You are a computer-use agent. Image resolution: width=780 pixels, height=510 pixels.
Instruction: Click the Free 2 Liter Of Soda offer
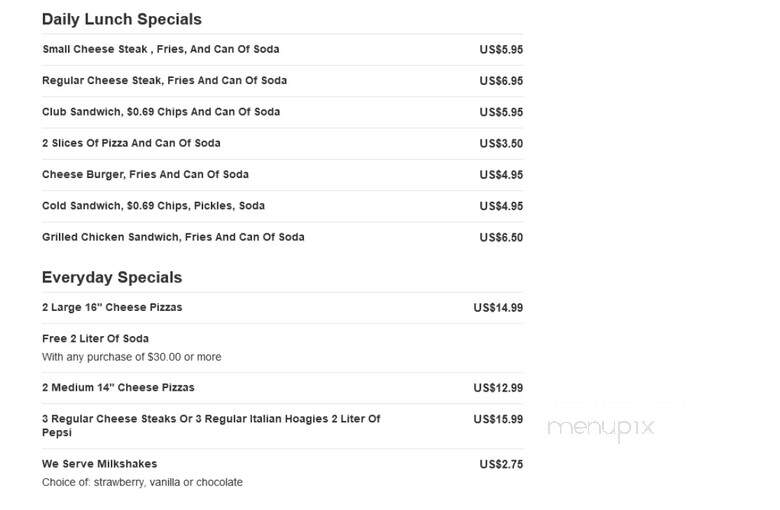(96, 339)
